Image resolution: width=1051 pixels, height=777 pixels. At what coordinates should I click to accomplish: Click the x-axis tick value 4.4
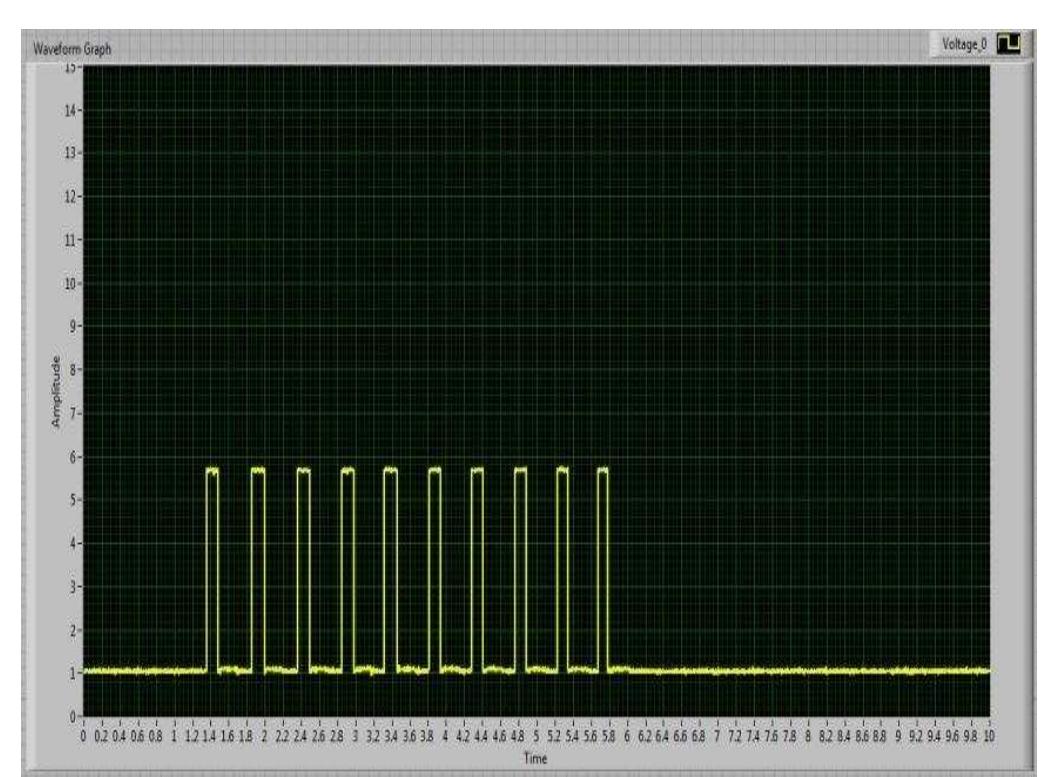[481, 736]
